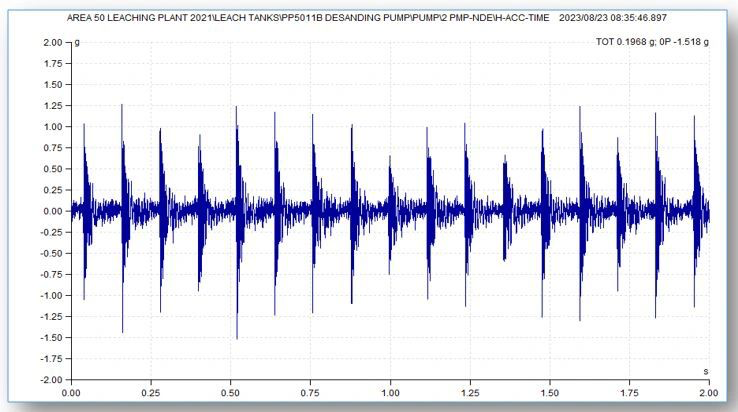Click the y-axis label 0.00
The image size is (738, 412).
click(x=53, y=211)
